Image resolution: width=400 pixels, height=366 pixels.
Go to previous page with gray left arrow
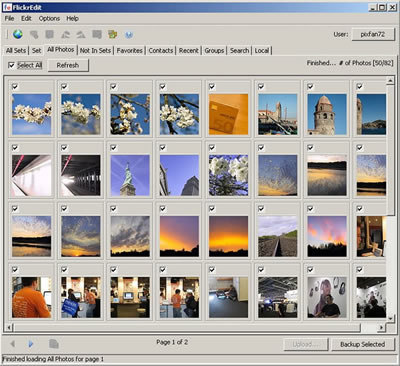tap(13, 343)
